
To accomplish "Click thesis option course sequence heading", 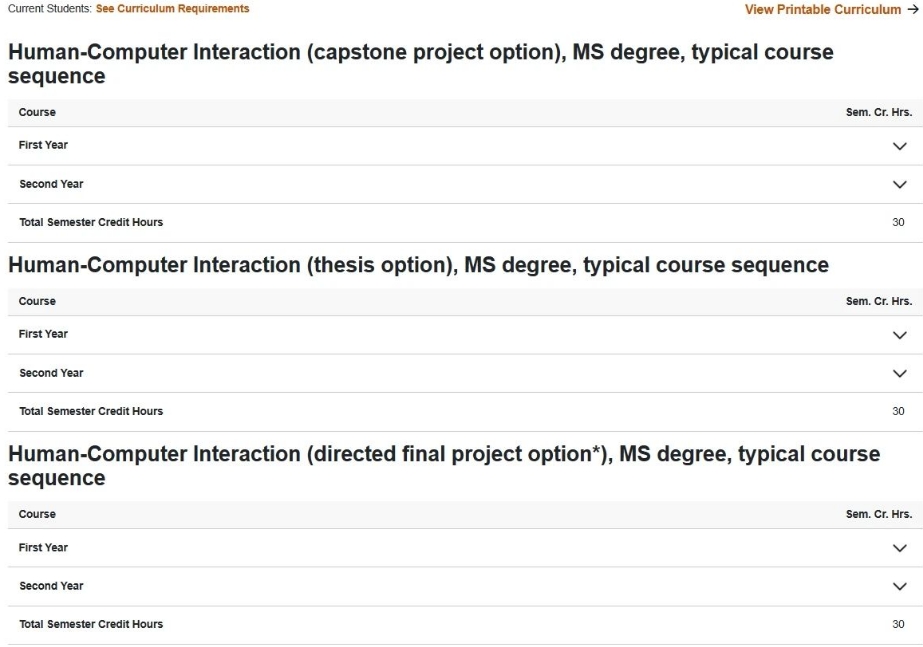I will [419, 265].
